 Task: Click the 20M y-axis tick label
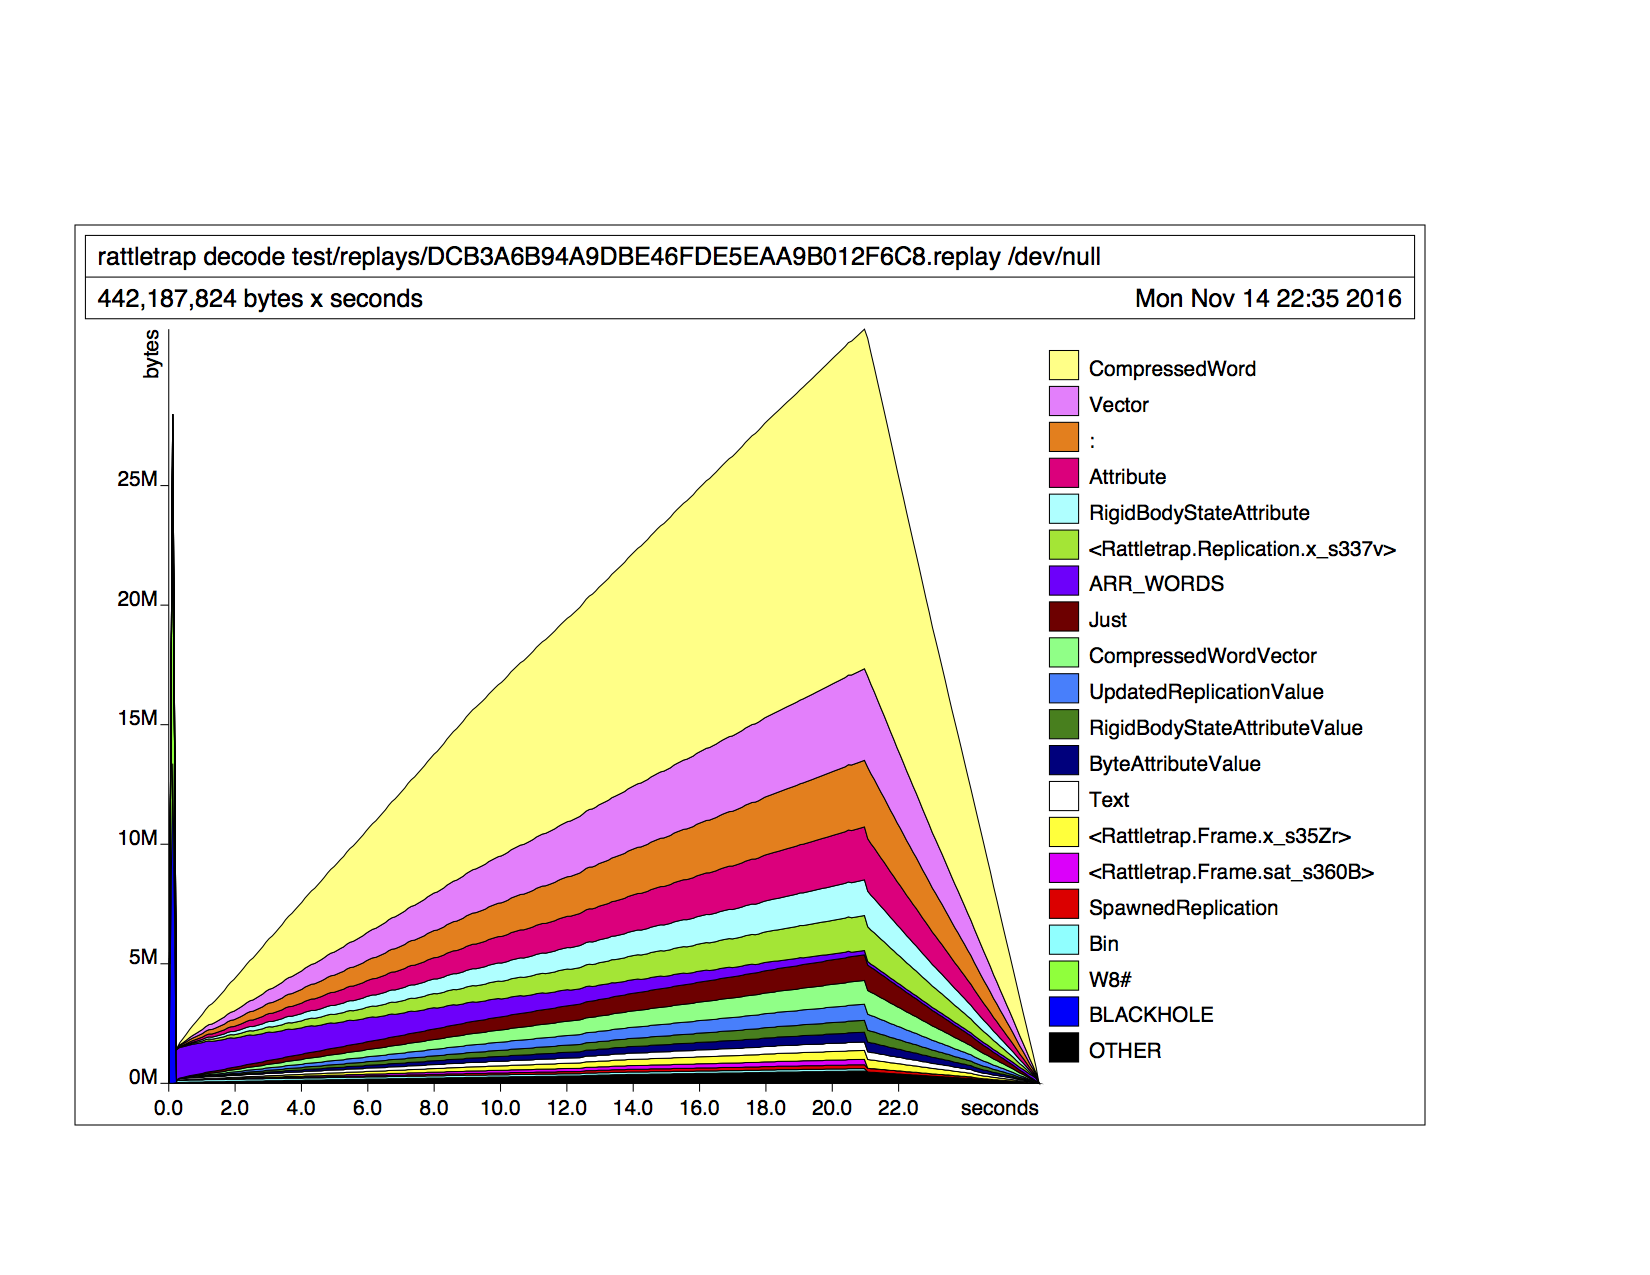pyautogui.click(x=137, y=599)
